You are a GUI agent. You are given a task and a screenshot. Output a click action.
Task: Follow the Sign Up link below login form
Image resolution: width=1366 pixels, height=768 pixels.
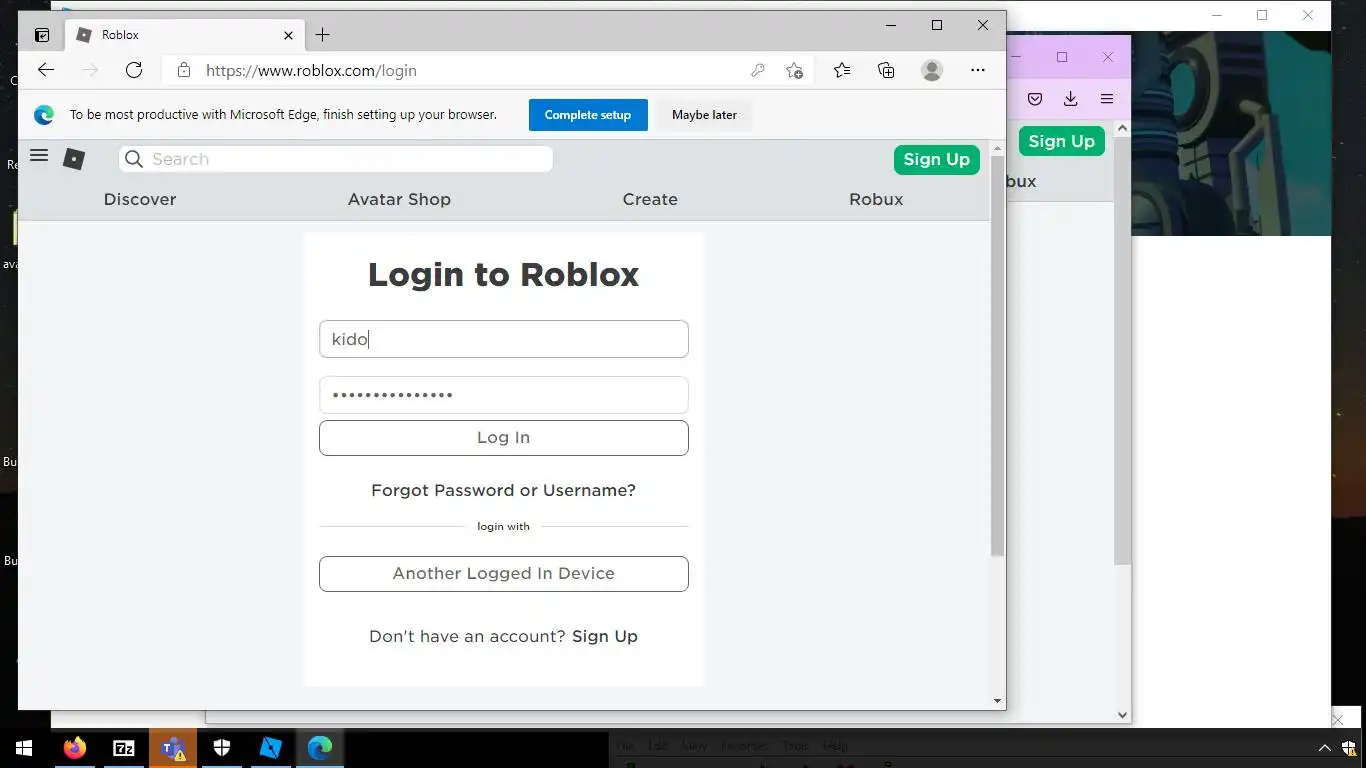(605, 636)
